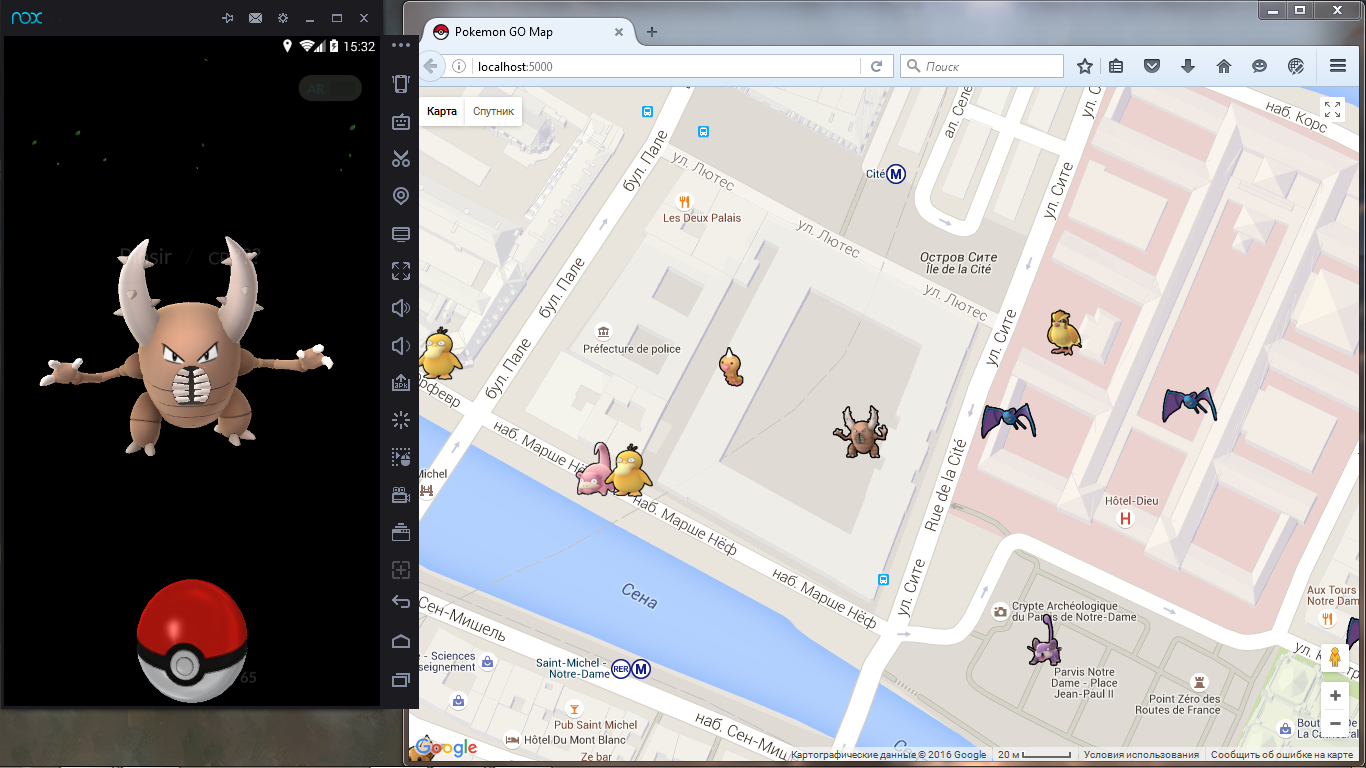Image resolution: width=1366 pixels, height=768 pixels.
Task: Click the Pidgey marker on the map
Action: tap(1064, 332)
